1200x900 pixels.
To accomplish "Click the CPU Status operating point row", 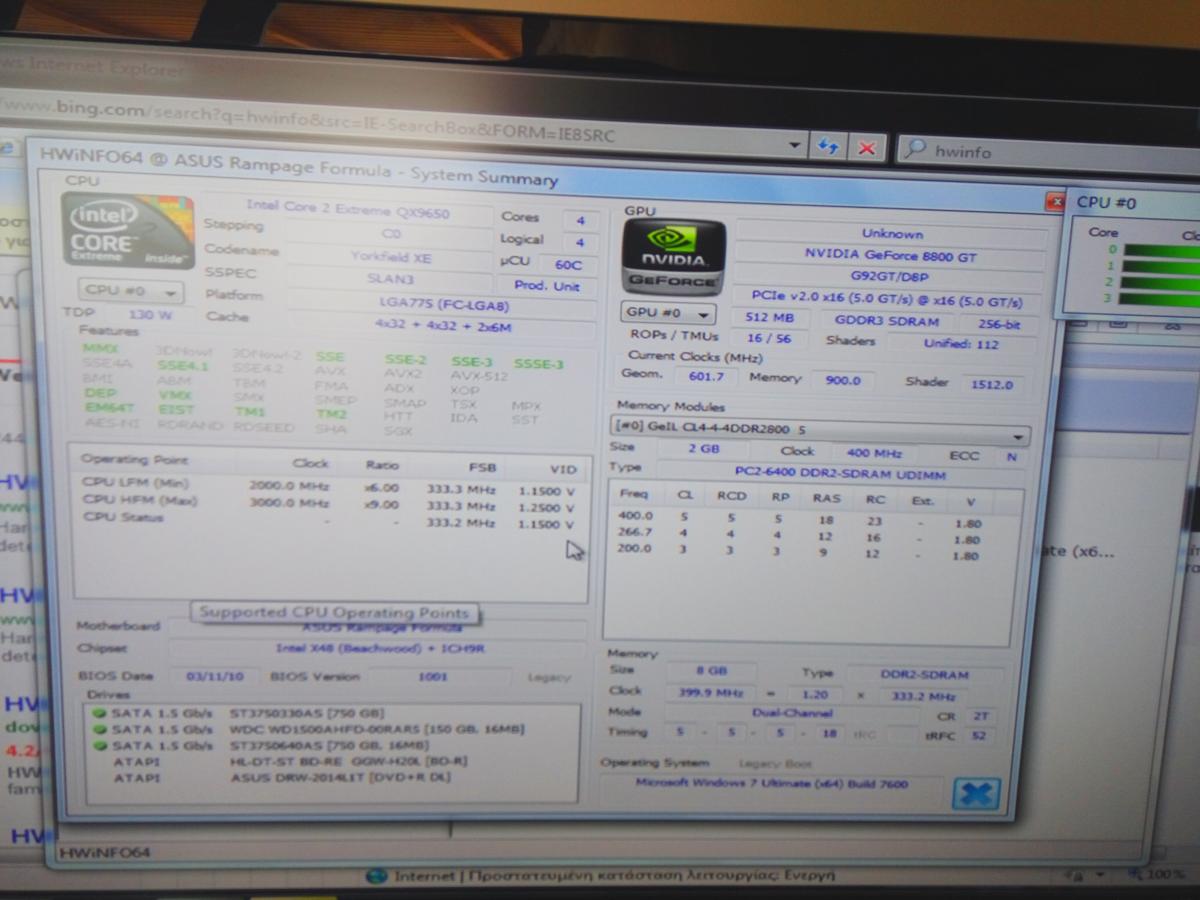I will point(329,522).
